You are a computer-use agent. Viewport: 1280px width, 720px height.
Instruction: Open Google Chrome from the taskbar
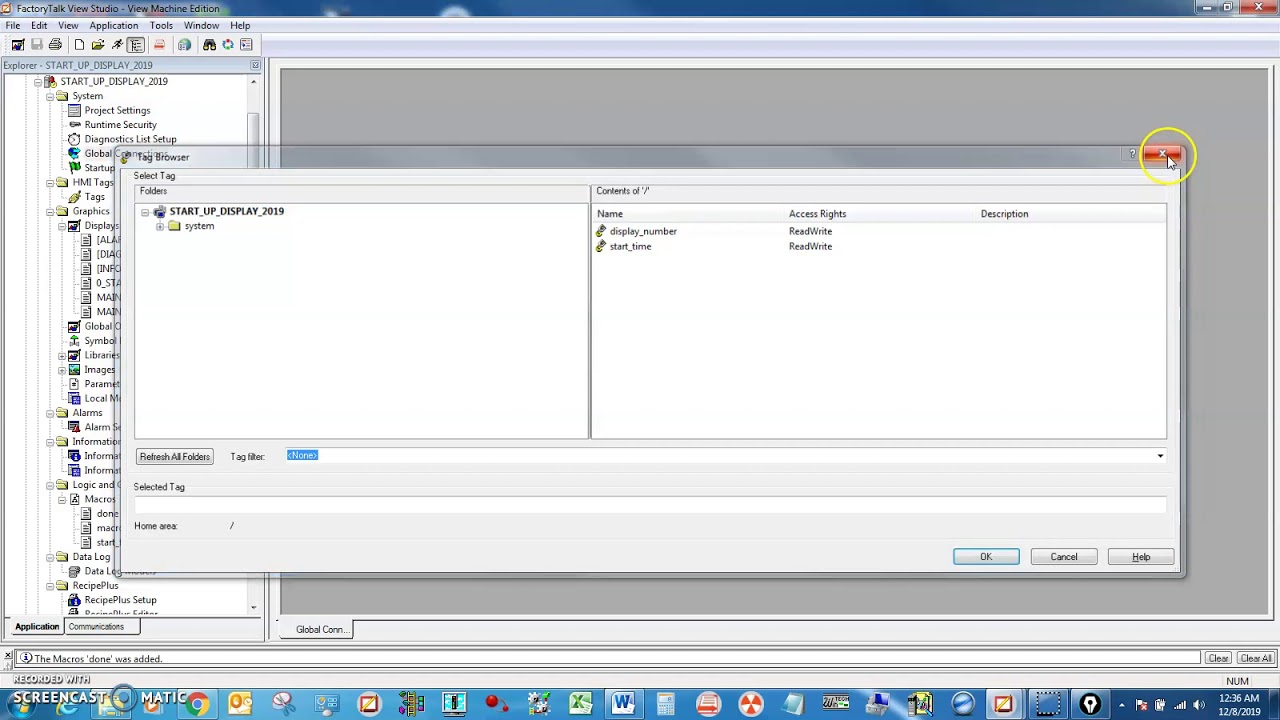point(197,704)
